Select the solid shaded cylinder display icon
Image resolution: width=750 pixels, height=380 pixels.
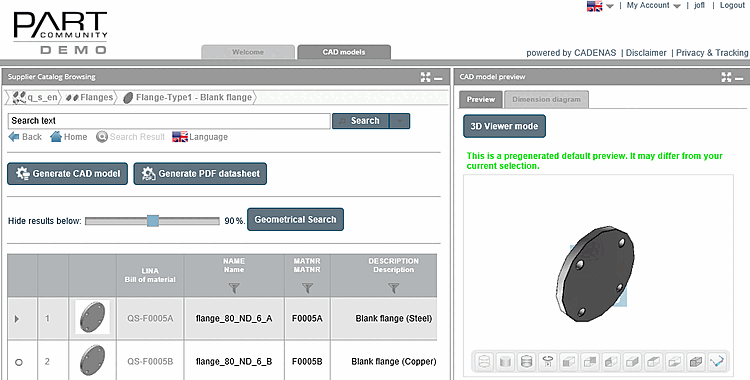tap(505, 361)
